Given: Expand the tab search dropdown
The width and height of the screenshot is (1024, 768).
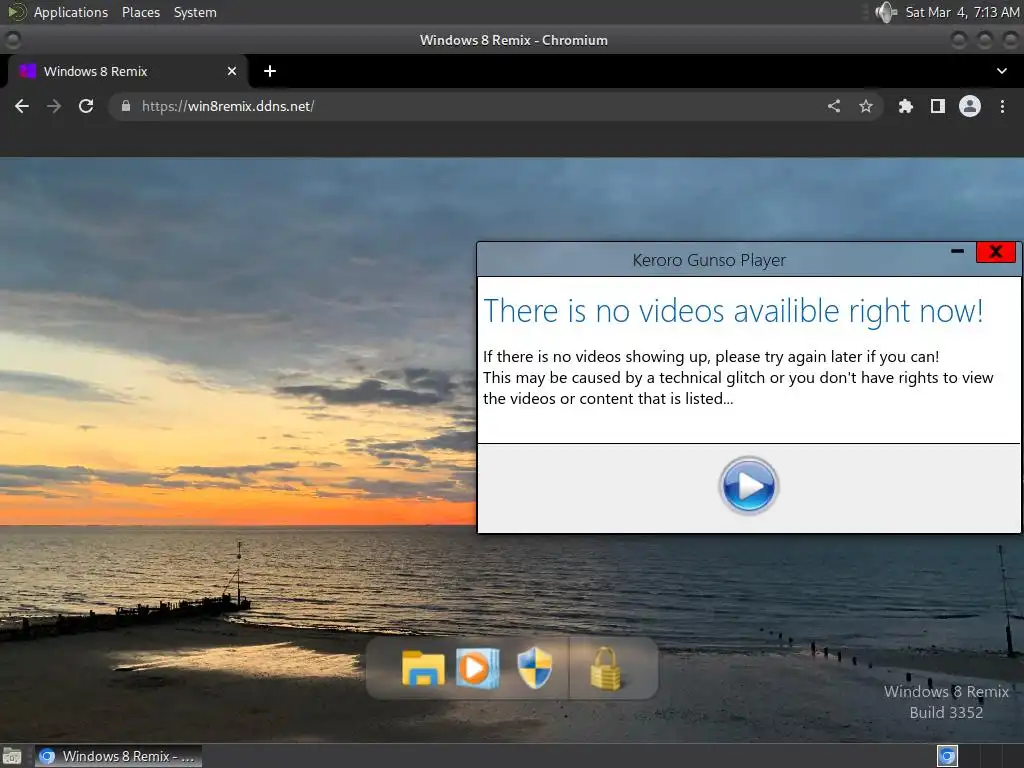Looking at the screenshot, I should [x=1002, y=71].
